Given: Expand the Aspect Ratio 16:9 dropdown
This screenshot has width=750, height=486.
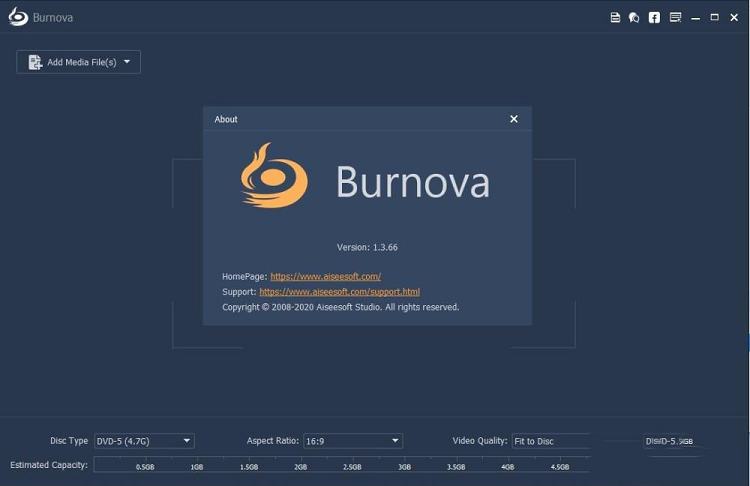Looking at the screenshot, I should pyautogui.click(x=395, y=441).
